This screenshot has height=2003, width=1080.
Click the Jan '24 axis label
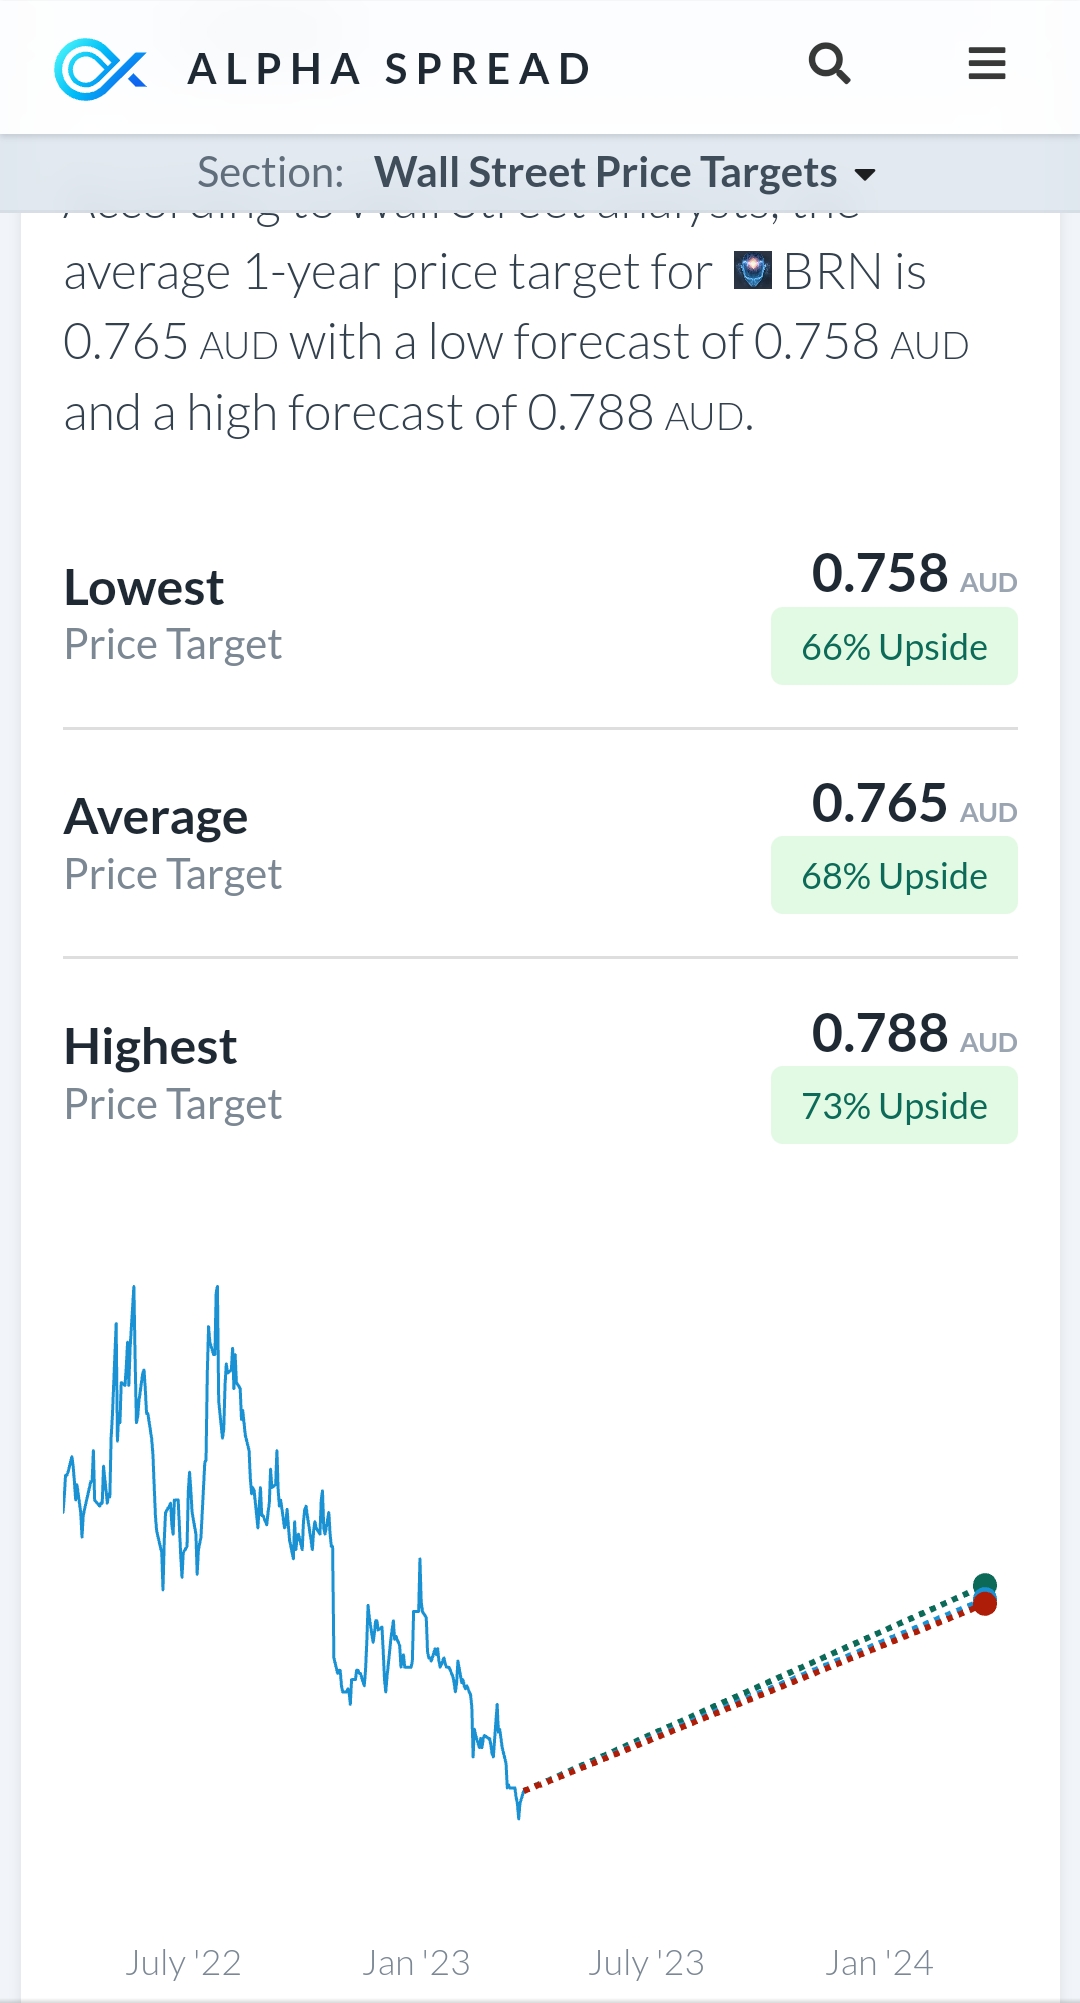click(879, 1963)
